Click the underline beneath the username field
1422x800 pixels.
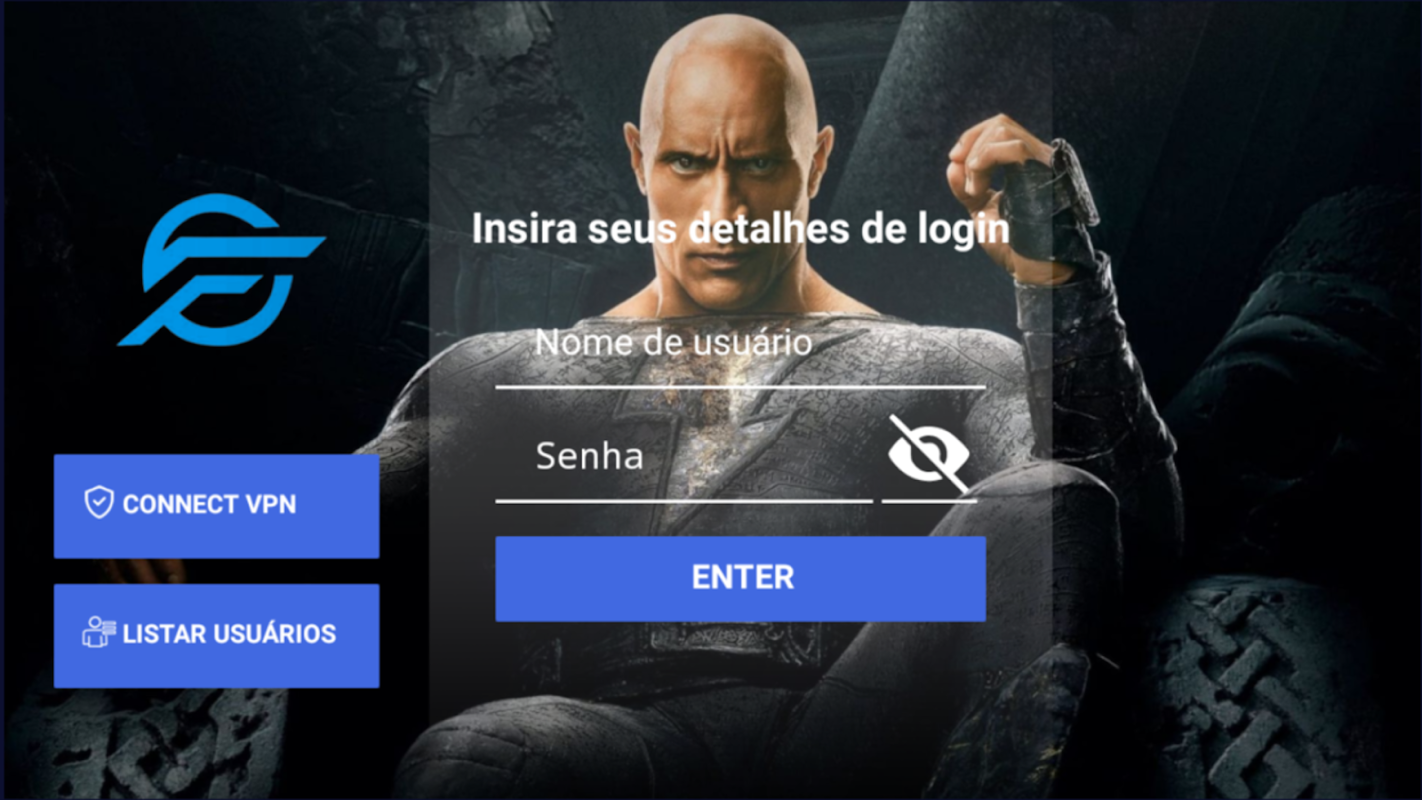coord(741,385)
